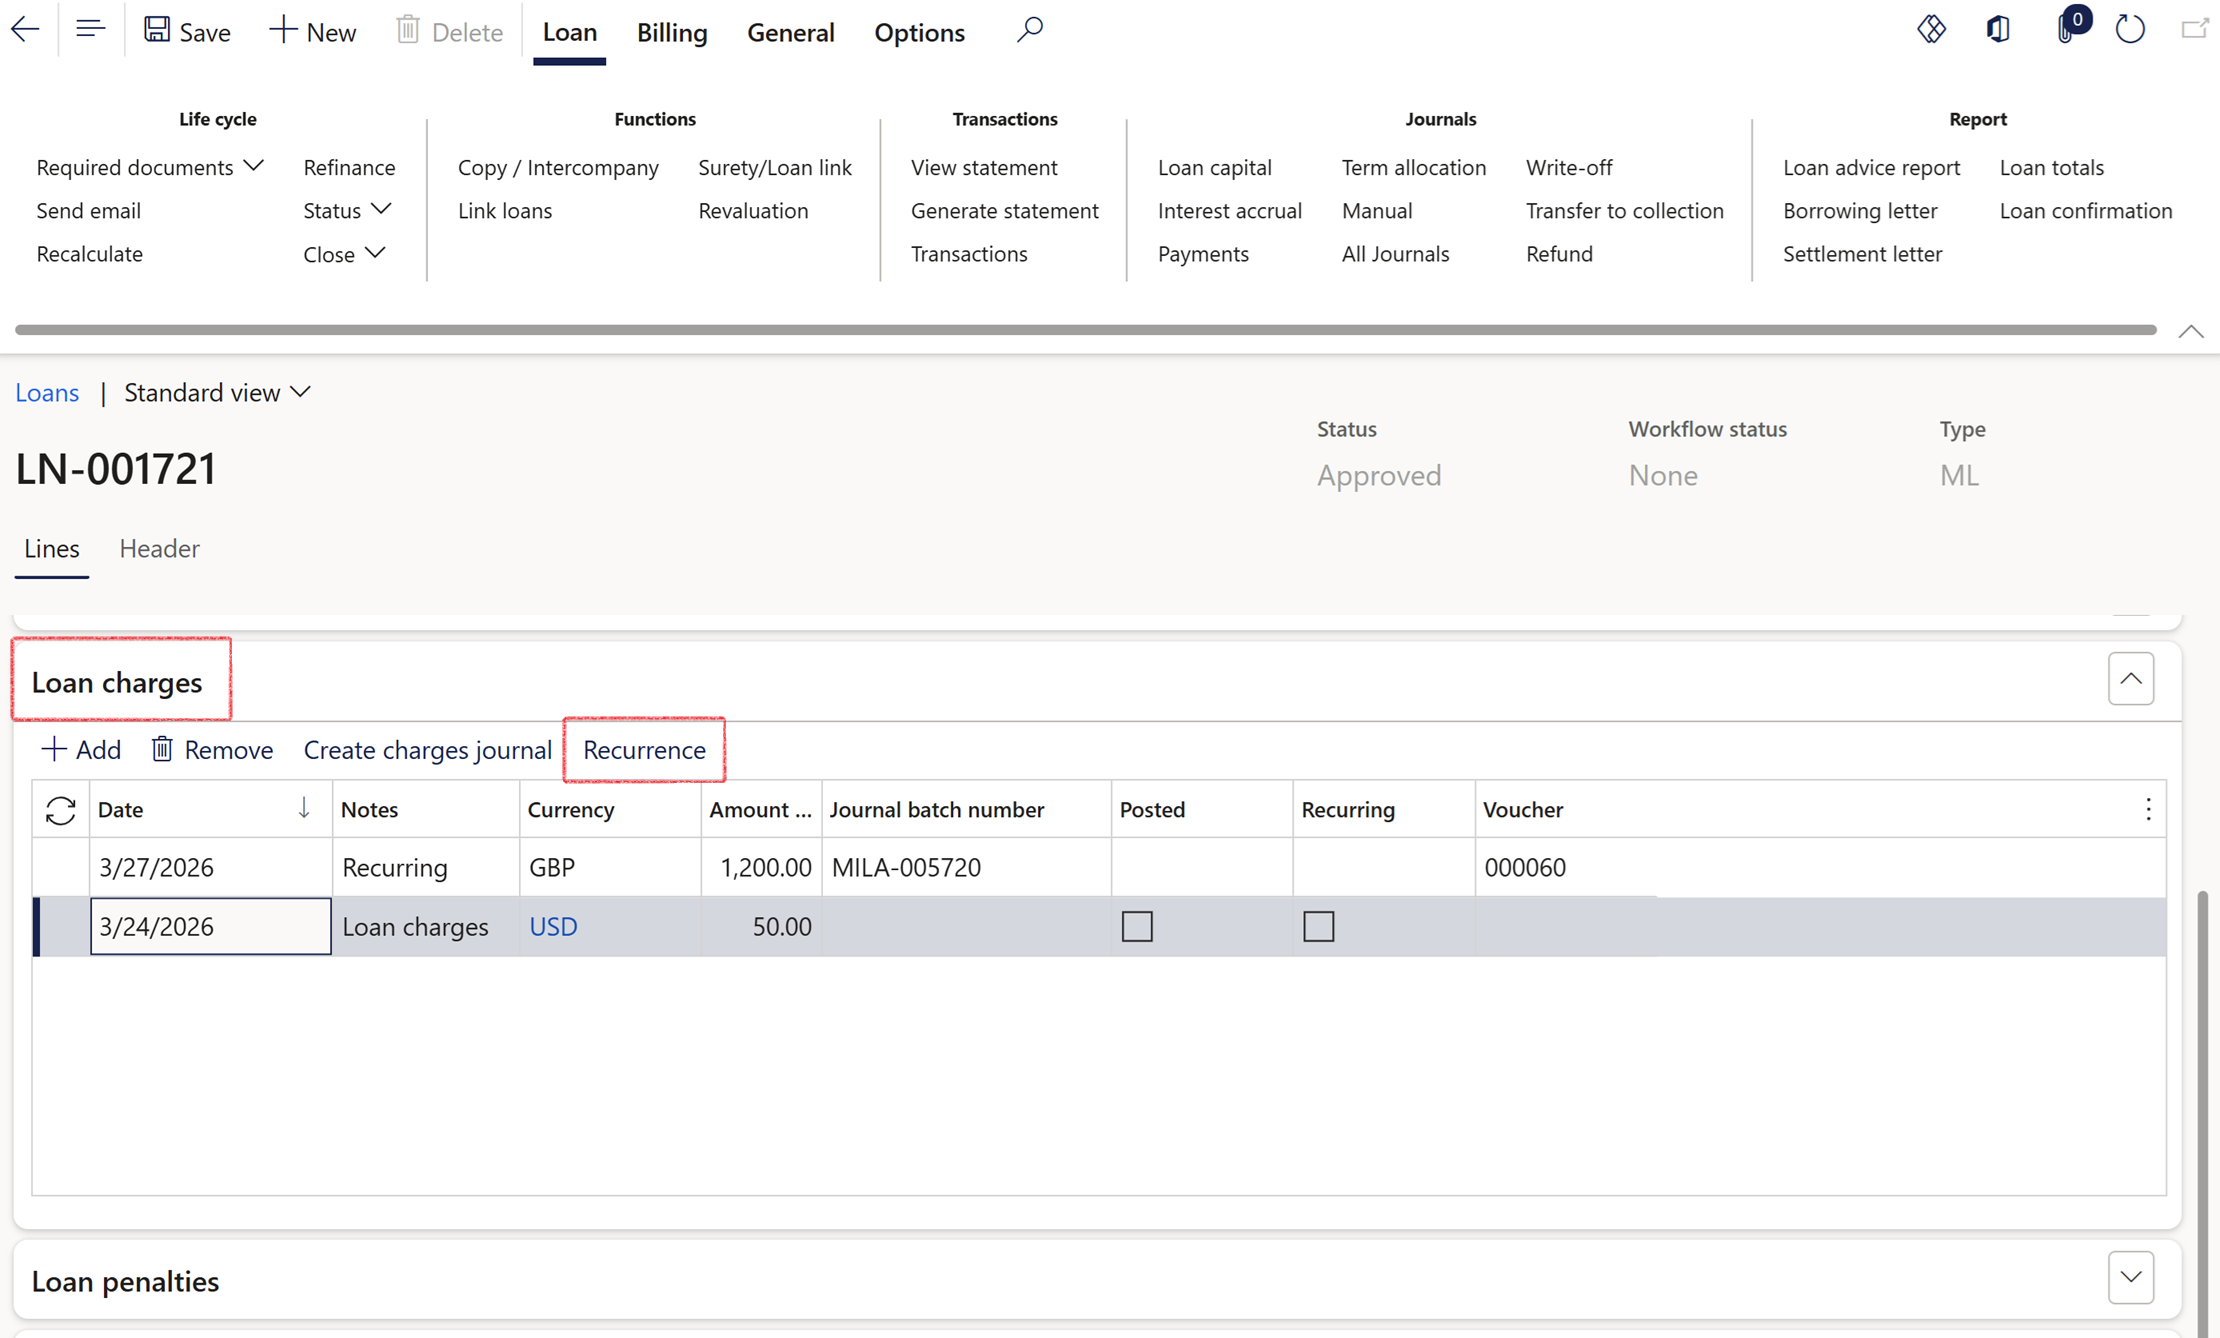This screenshot has height=1338, width=2220.
Task: Switch to the Header tab
Action: pyautogui.click(x=159, y=548)
